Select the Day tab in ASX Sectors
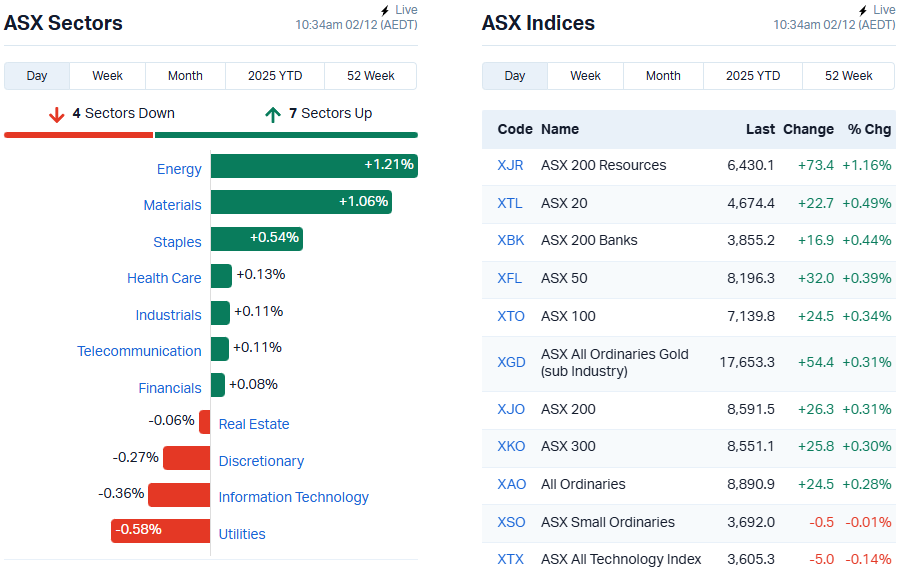The width and height of the screenshot is (911, 572). tap(37, 76)
